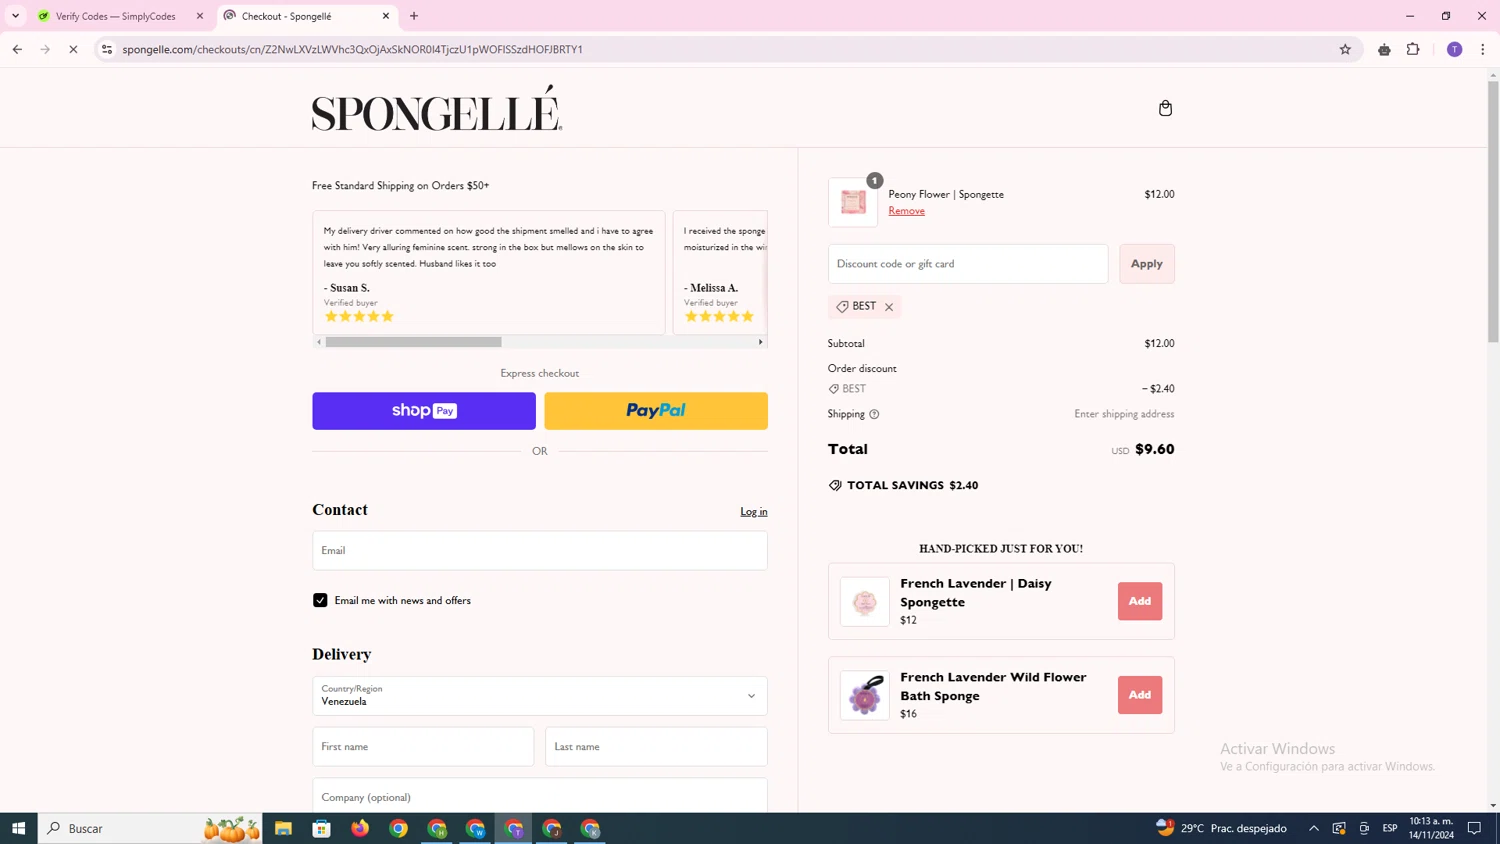Image resolution: width=1500 pixels, height=844 pixels.
Task: Open File Explorer from the taskbar
Action: 283,828
